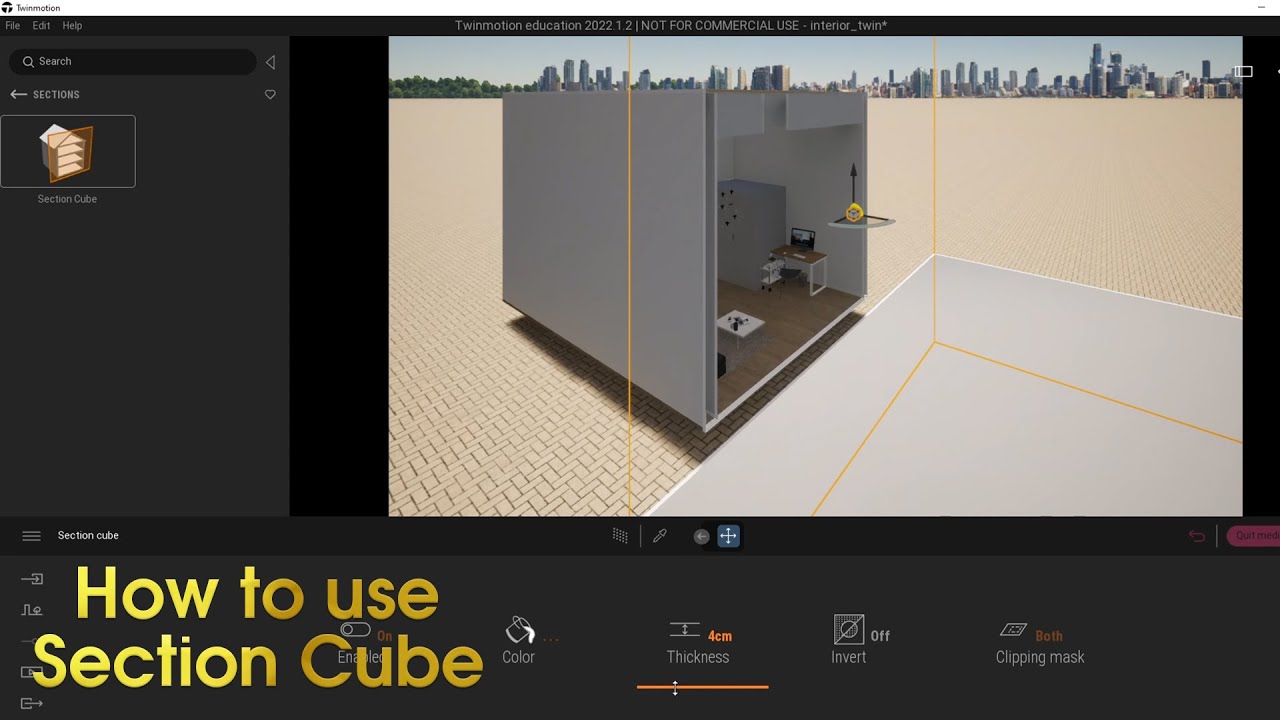Select the Thickness setting label
The height and width of the screenshot is (720, 1280).
pyautogui.click(x=698, y=657)
